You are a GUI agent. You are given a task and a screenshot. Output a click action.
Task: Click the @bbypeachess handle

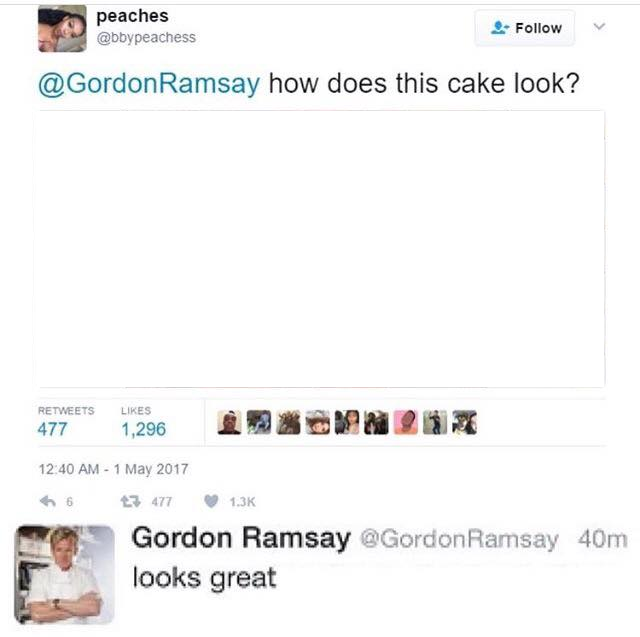[146, 38]
